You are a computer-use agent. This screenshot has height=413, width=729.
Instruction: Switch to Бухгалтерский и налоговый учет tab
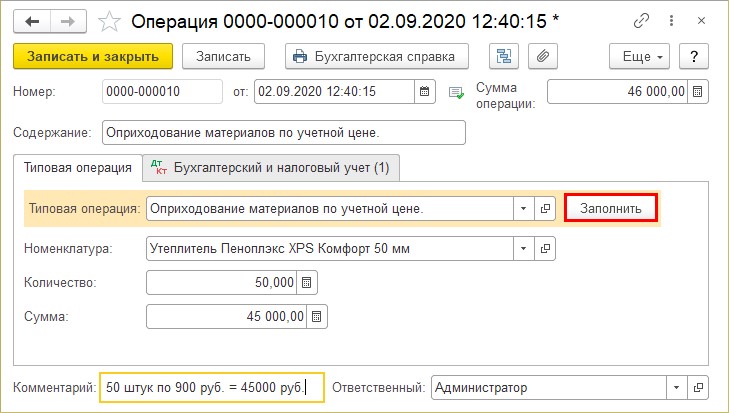[271, 168]
